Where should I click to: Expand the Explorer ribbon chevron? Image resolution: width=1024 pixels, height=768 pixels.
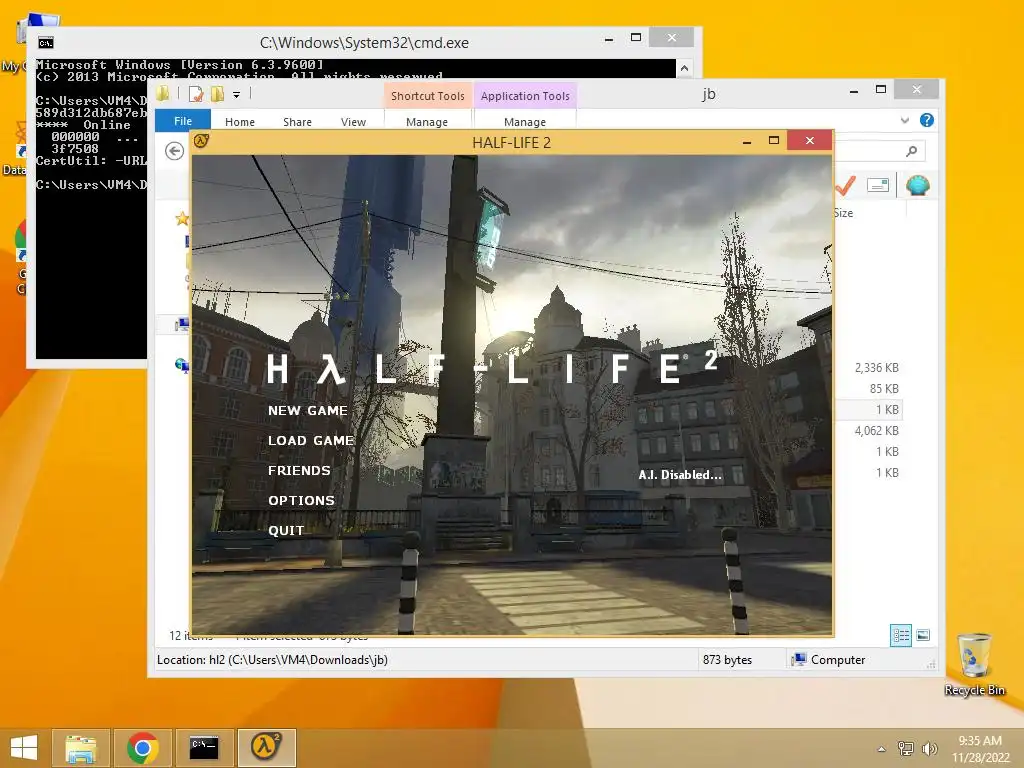[x=904, y=120]
